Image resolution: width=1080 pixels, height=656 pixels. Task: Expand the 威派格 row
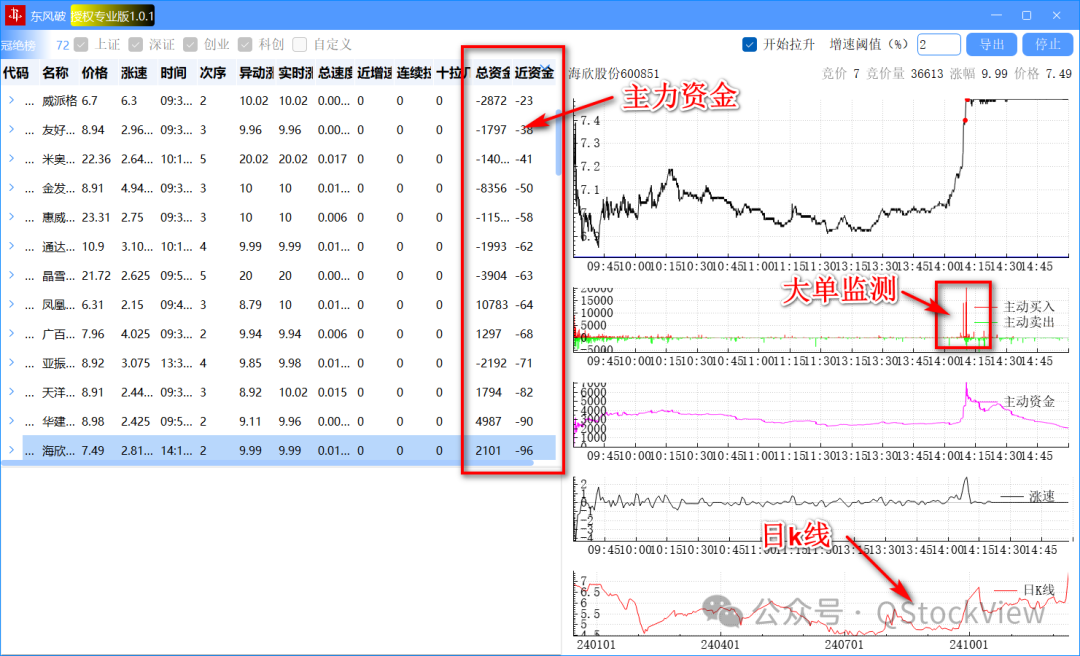tap(11, 101)
